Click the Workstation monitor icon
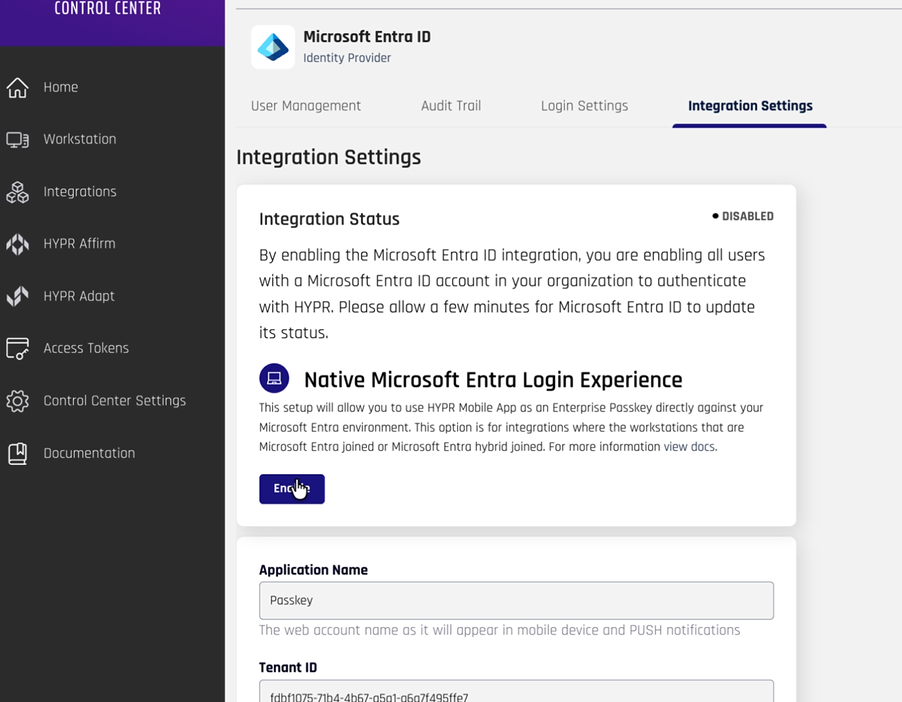This screenshot has height=702, width=902. pyautogui.click(x=18, y=140)
